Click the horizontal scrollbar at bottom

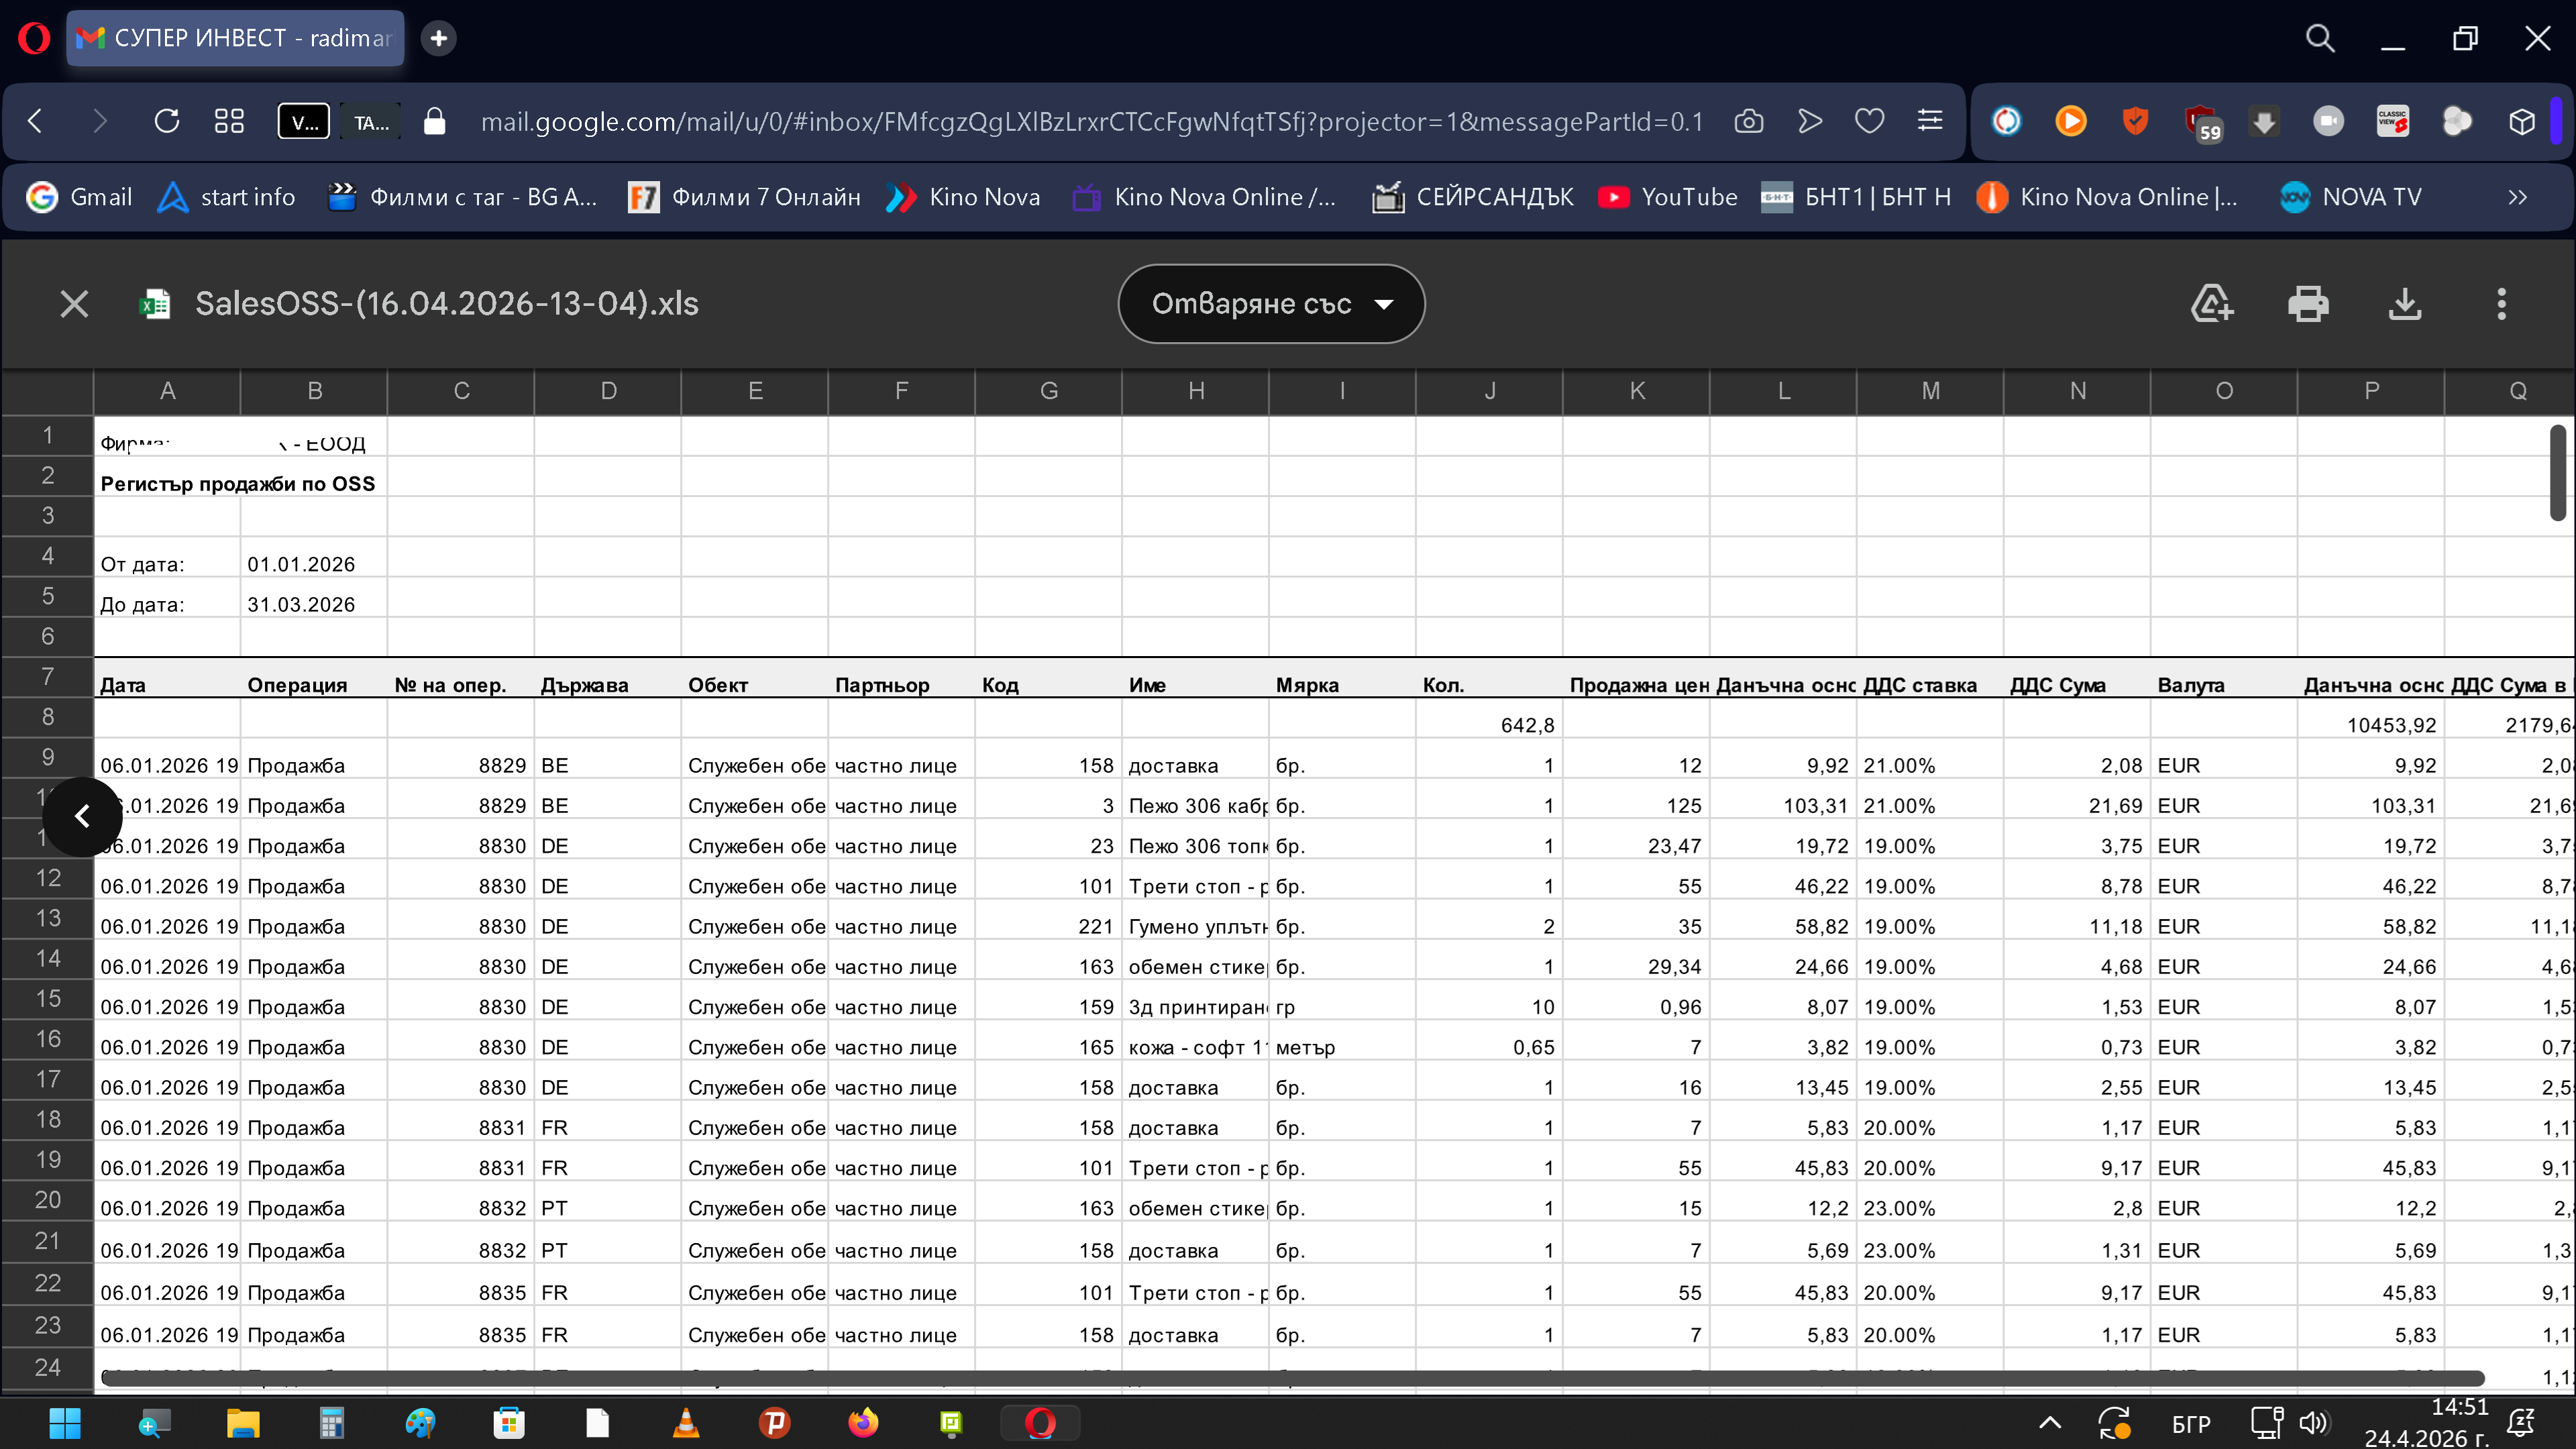[x=1292, y=1379]
